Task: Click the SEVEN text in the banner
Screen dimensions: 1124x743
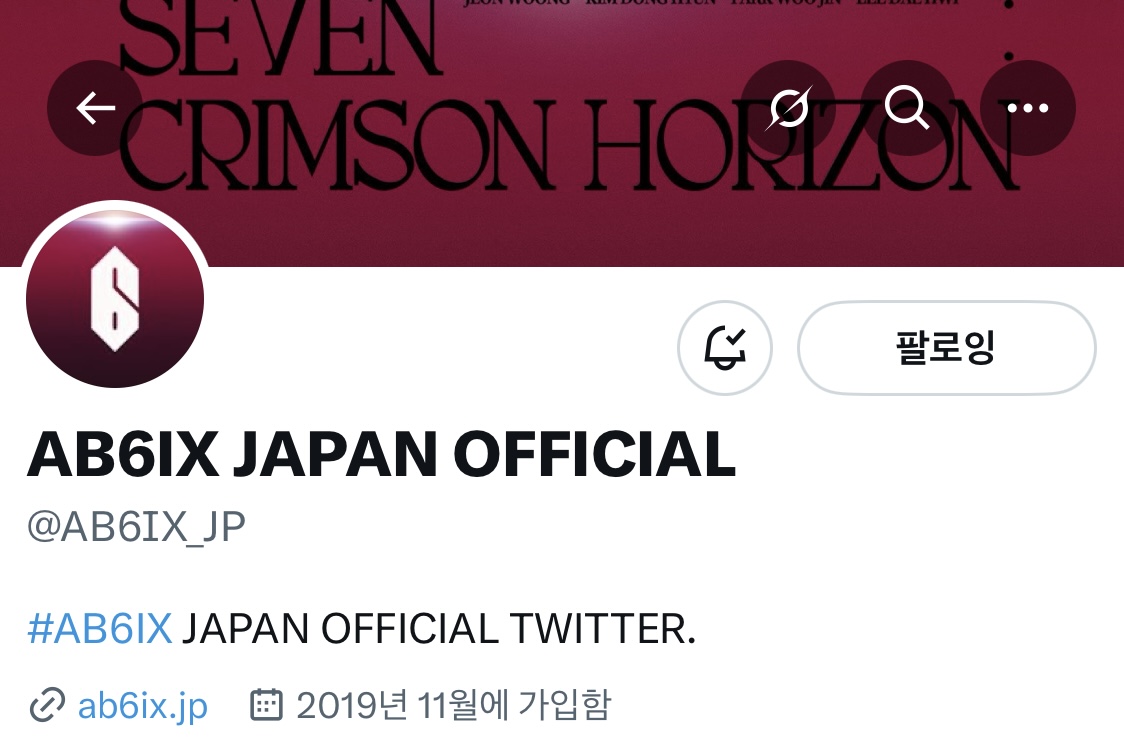Action: point(280,36)
